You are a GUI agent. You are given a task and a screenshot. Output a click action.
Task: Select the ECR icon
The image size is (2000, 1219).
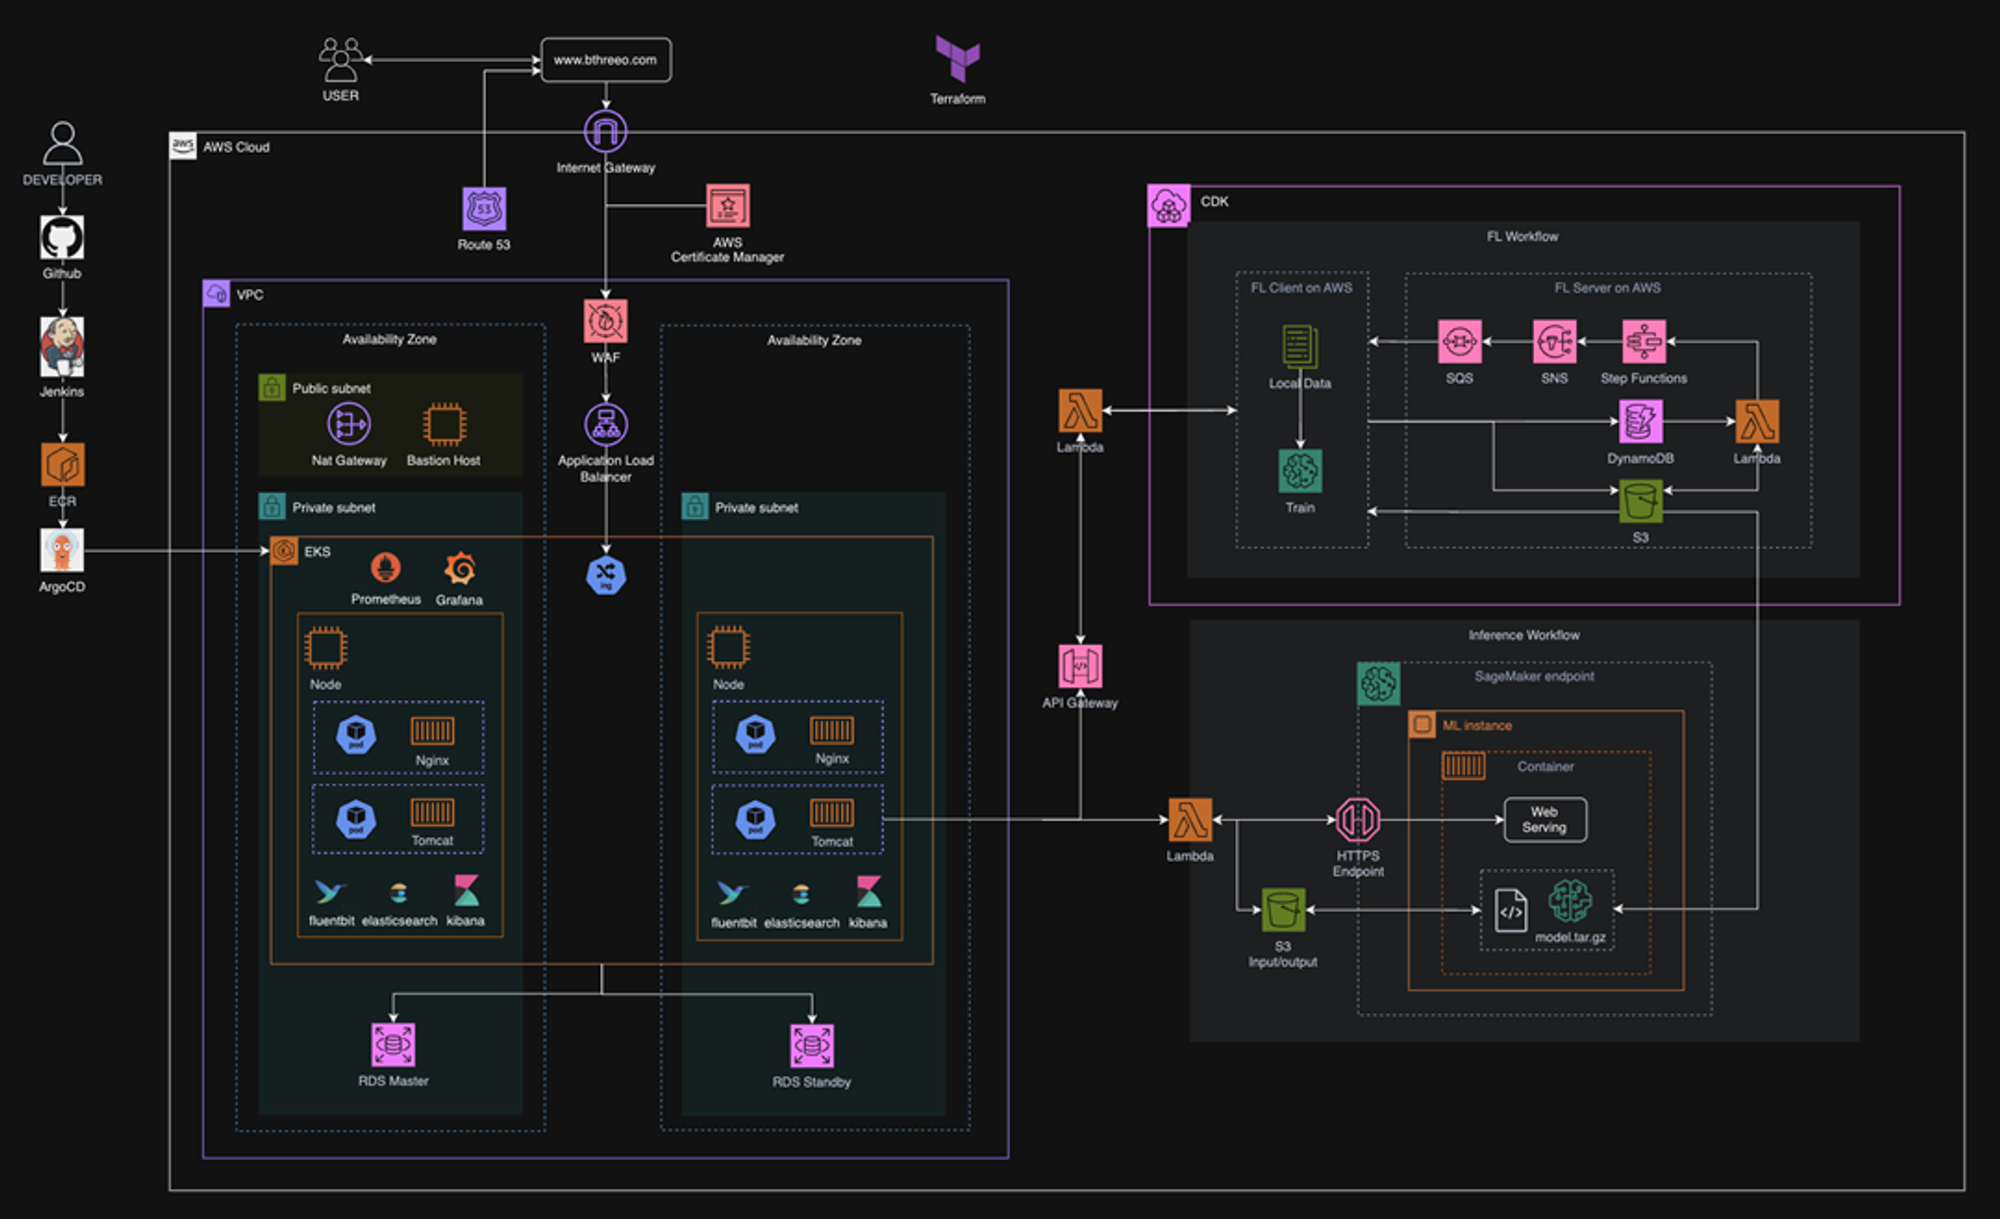(x=62, y=465)
